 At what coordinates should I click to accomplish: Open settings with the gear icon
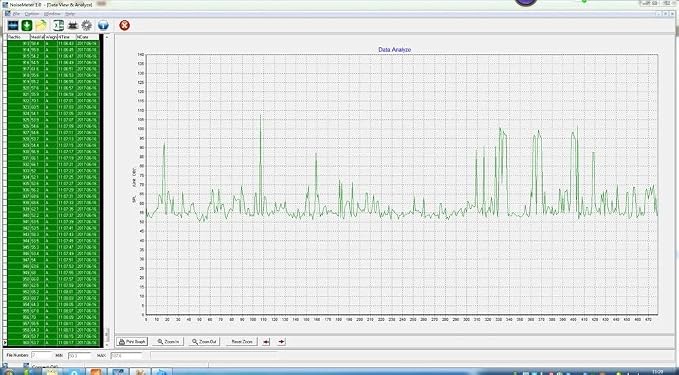point(87,26)
